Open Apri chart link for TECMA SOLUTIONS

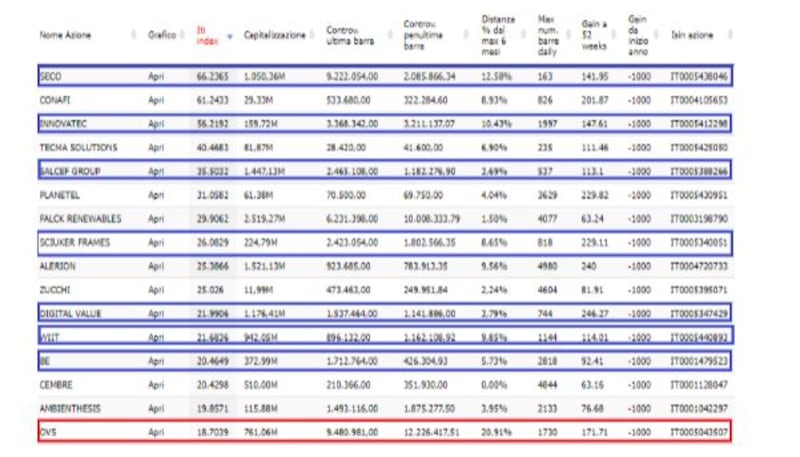click(x=156, y=147)
